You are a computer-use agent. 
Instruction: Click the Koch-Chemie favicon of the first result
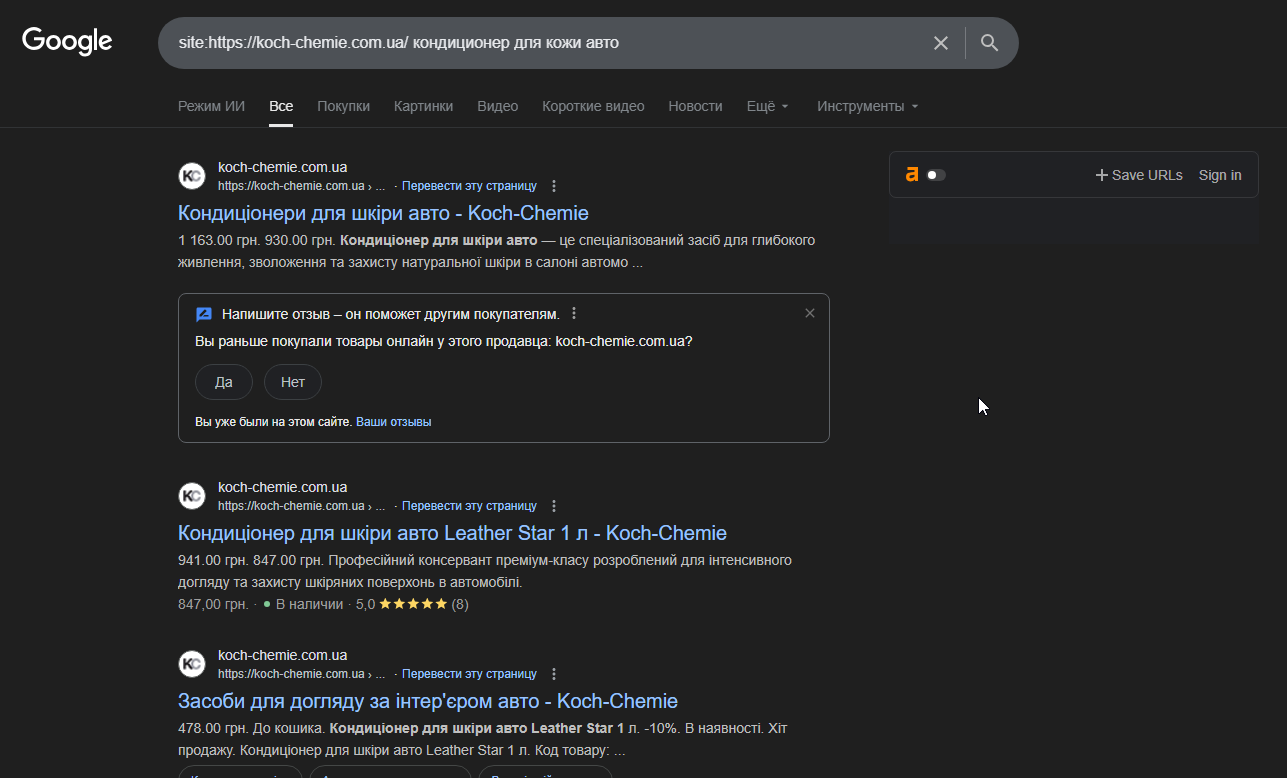pyautogui.click(x=192, y=176)
